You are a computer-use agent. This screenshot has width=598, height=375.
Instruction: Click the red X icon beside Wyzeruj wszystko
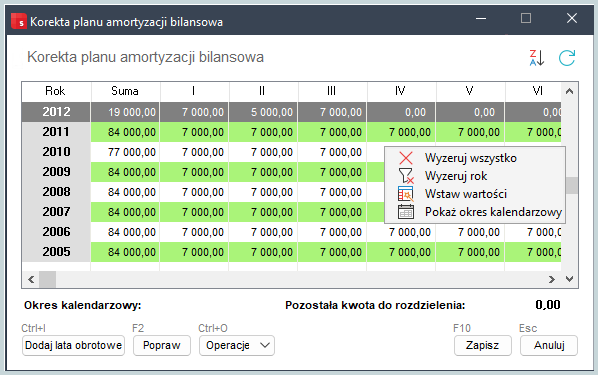(x=406, y=158)
